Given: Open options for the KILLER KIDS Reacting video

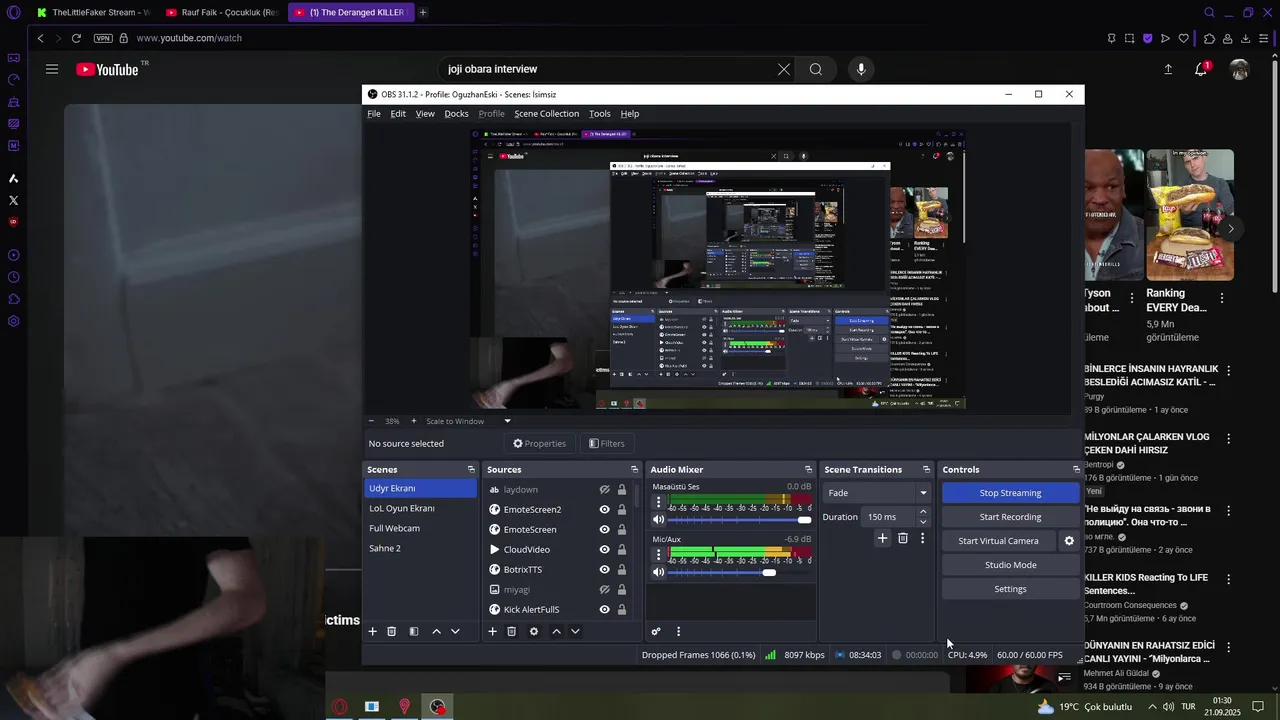Looking at the screenshot, I should click(x=1229, y=579).
